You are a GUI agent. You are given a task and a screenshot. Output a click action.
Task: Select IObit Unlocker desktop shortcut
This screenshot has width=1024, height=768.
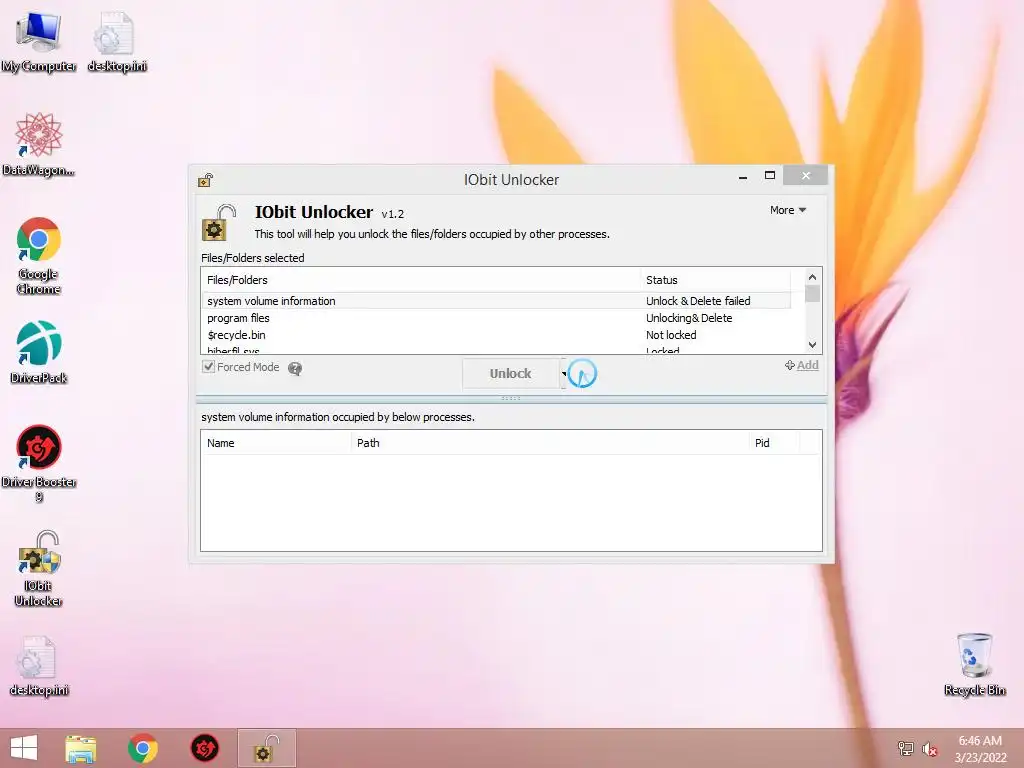39,568
